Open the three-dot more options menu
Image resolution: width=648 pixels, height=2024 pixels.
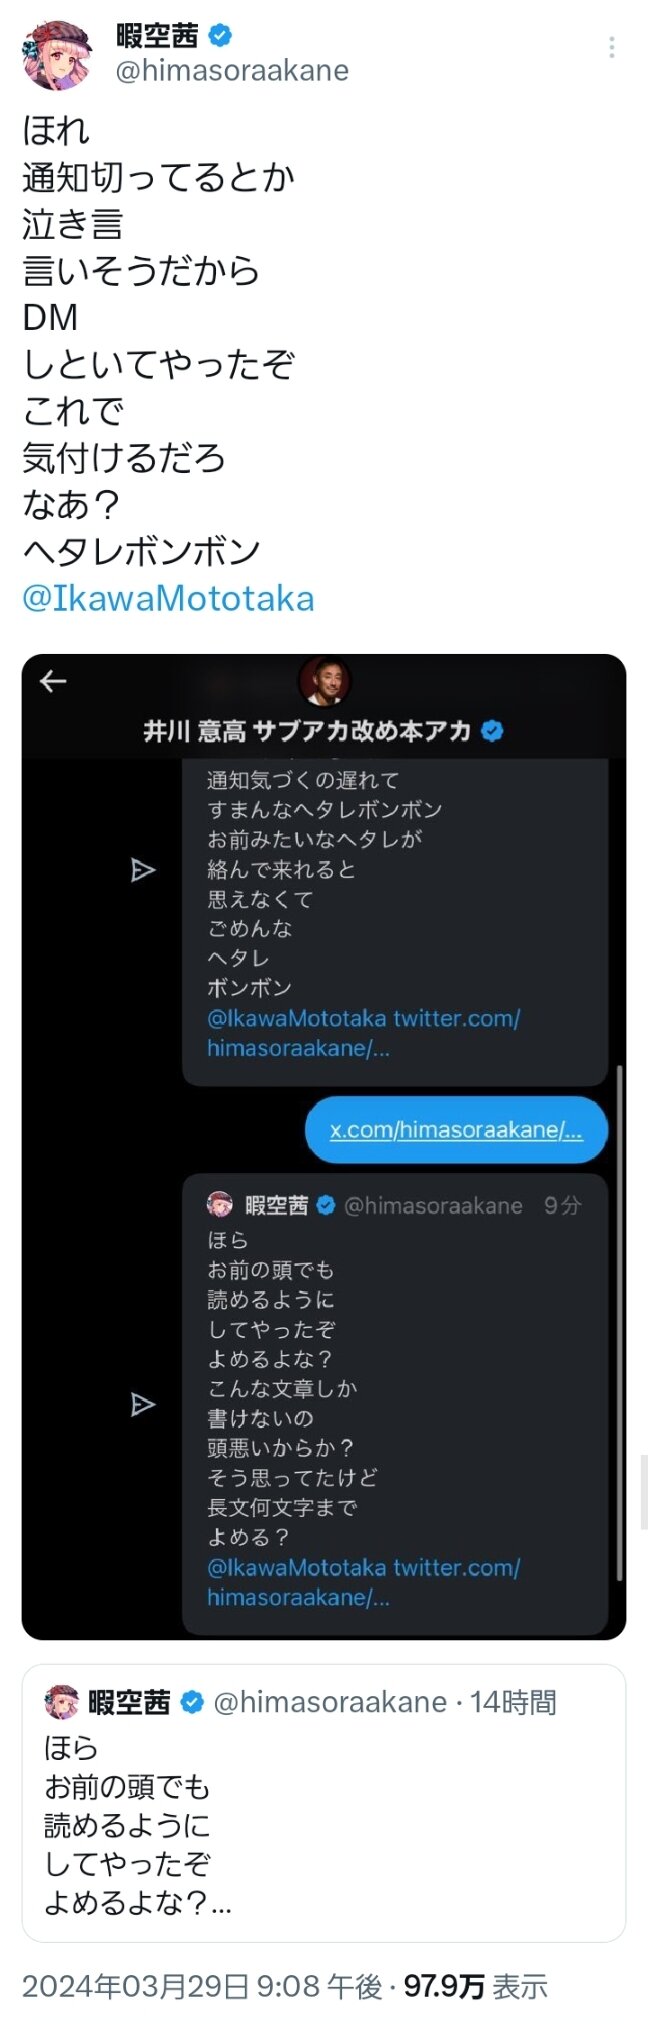coord(611,47)
